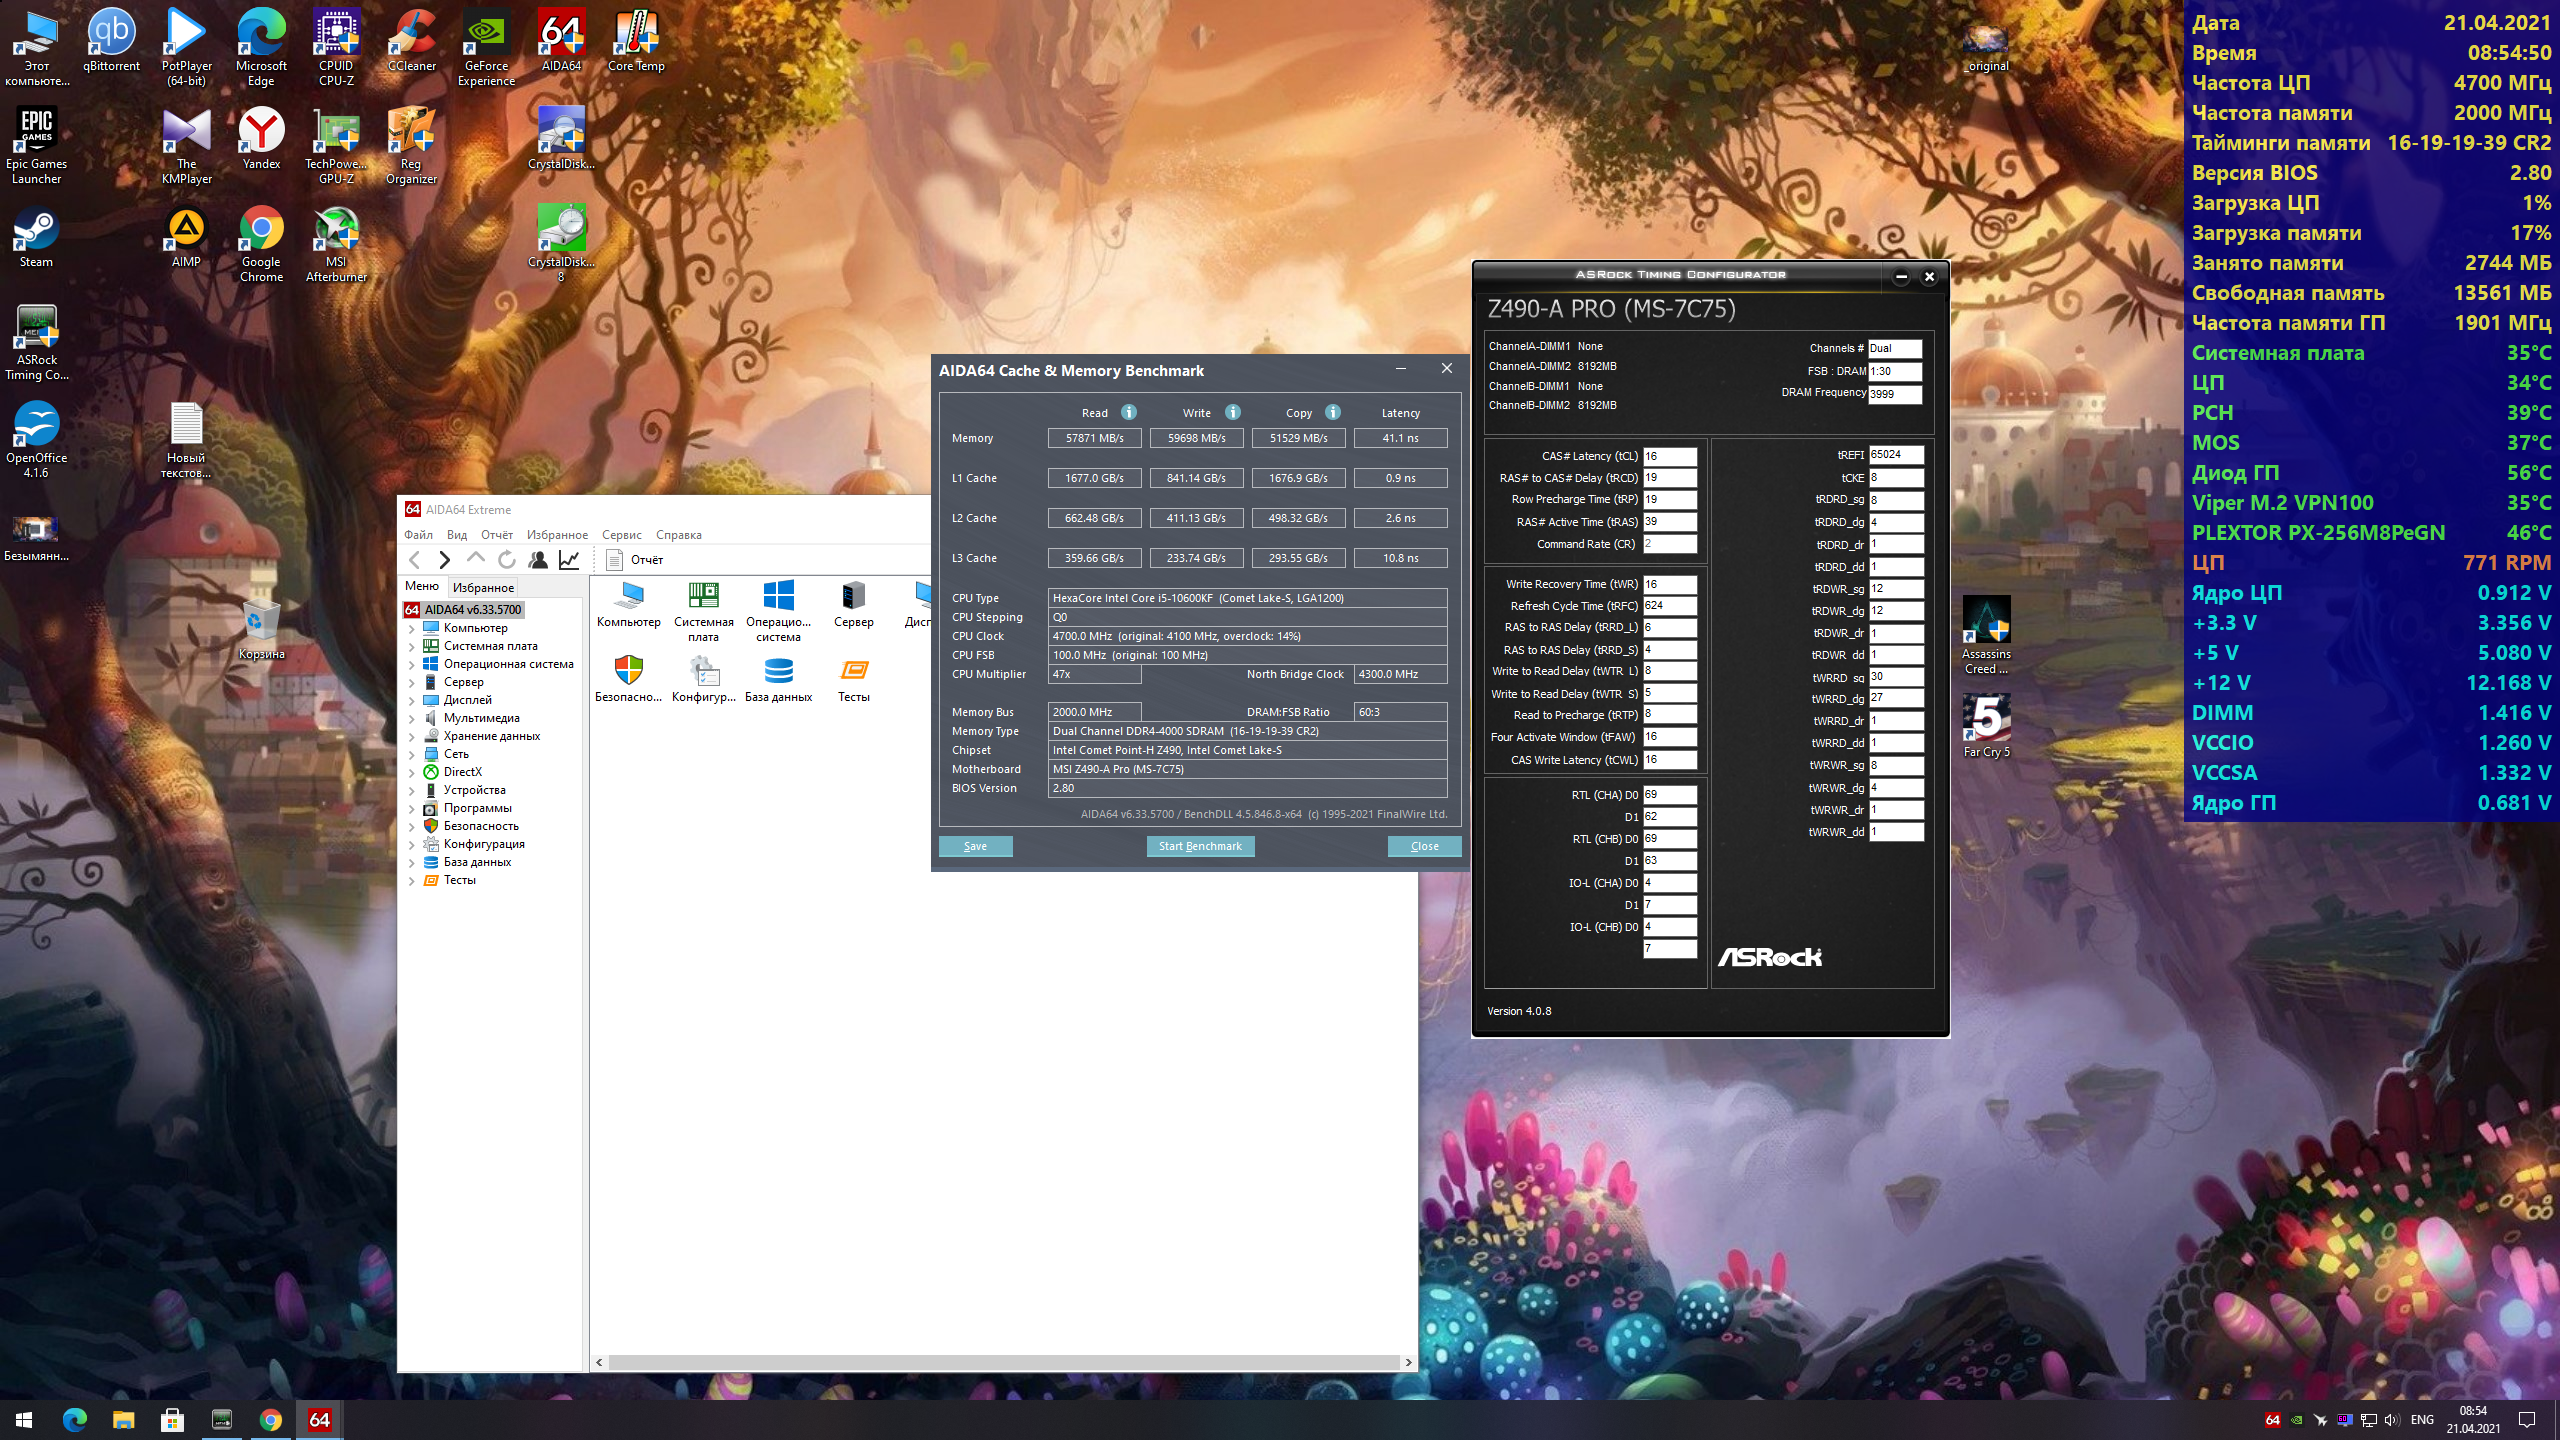Screen dimensions: 2560x1440
Task: Click the tREFI value input field
Action: [x=1895, y=455]
